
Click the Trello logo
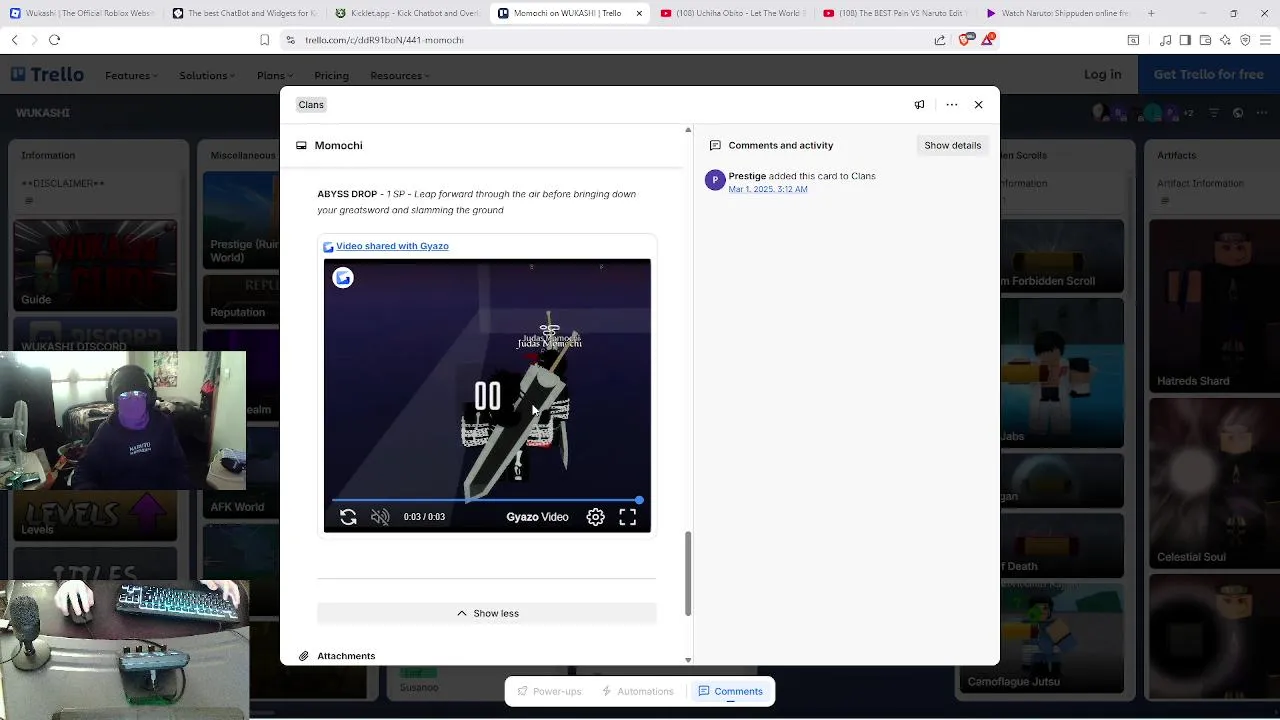pyautogui.click(x=47, y=75)
